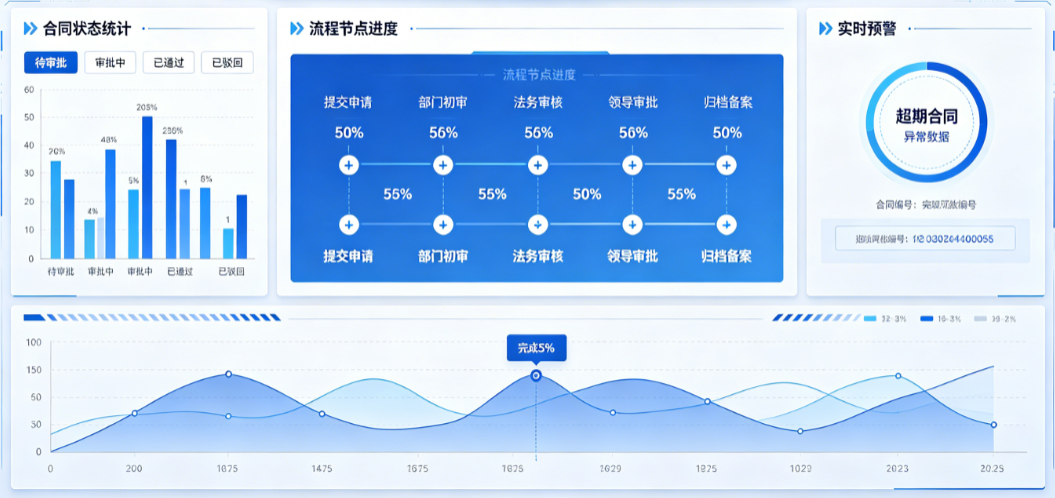Click the inner 流程节点进度 title in the blue panel
The height and width of the screenshot is (498, 1055).
tap(540, 75)
